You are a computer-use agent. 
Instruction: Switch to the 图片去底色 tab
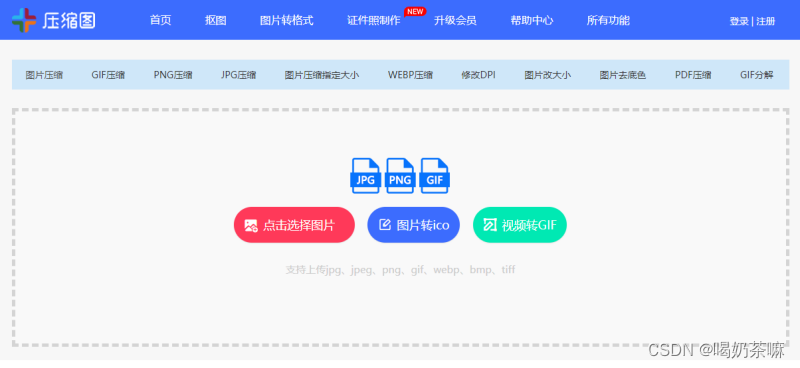622,75
